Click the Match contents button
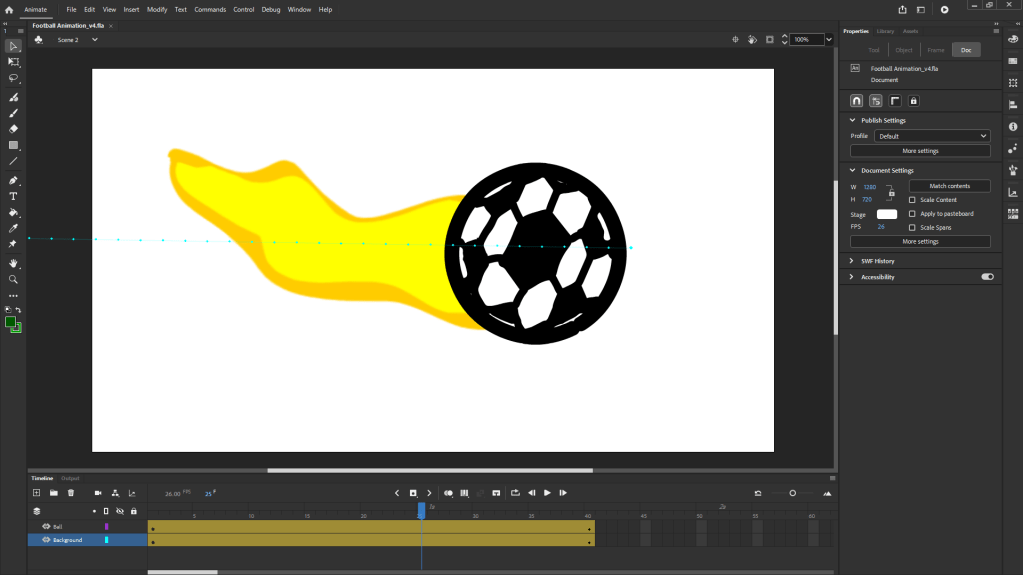 pyautogui.click(x=949, y=186)
